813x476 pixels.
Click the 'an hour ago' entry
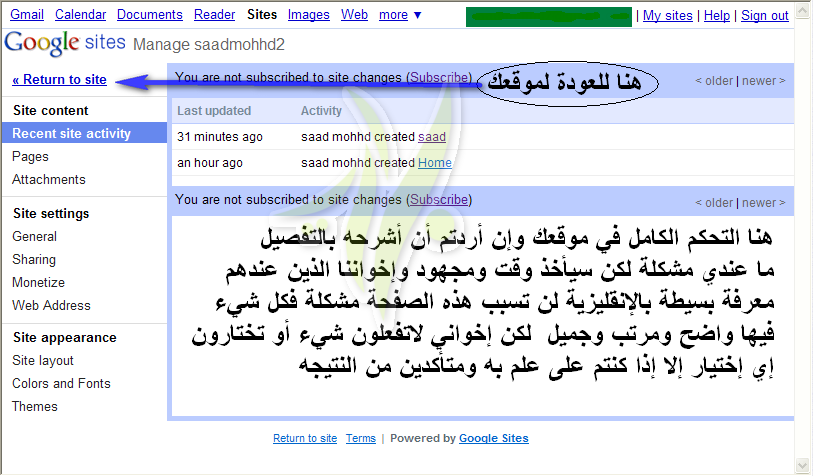[x=210, y=163]
